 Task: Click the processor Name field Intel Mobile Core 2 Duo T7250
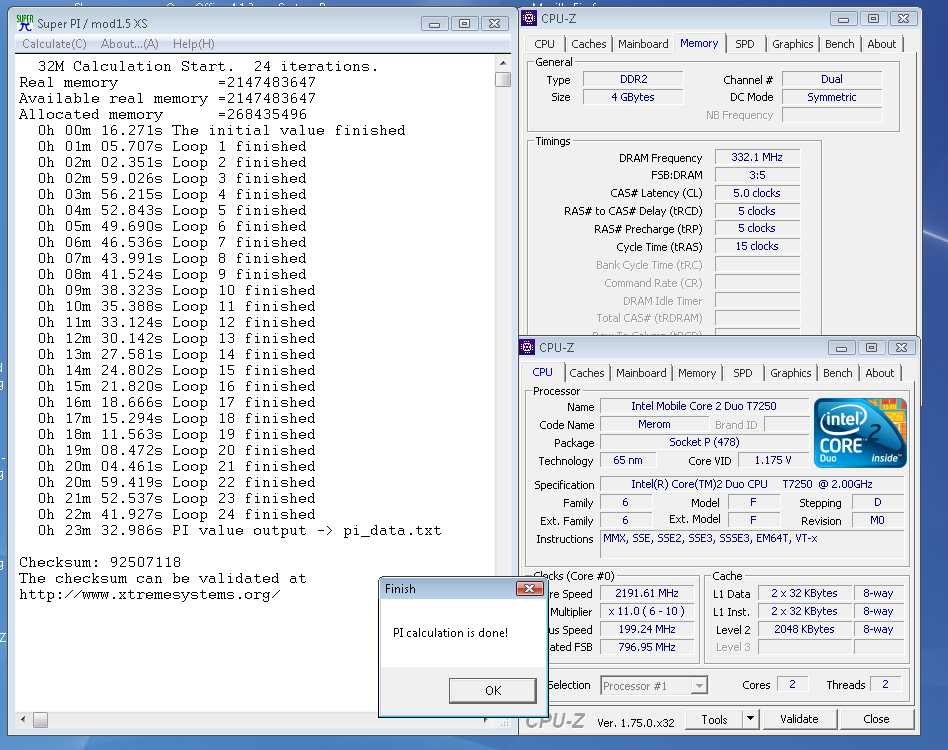click(704, 406)
